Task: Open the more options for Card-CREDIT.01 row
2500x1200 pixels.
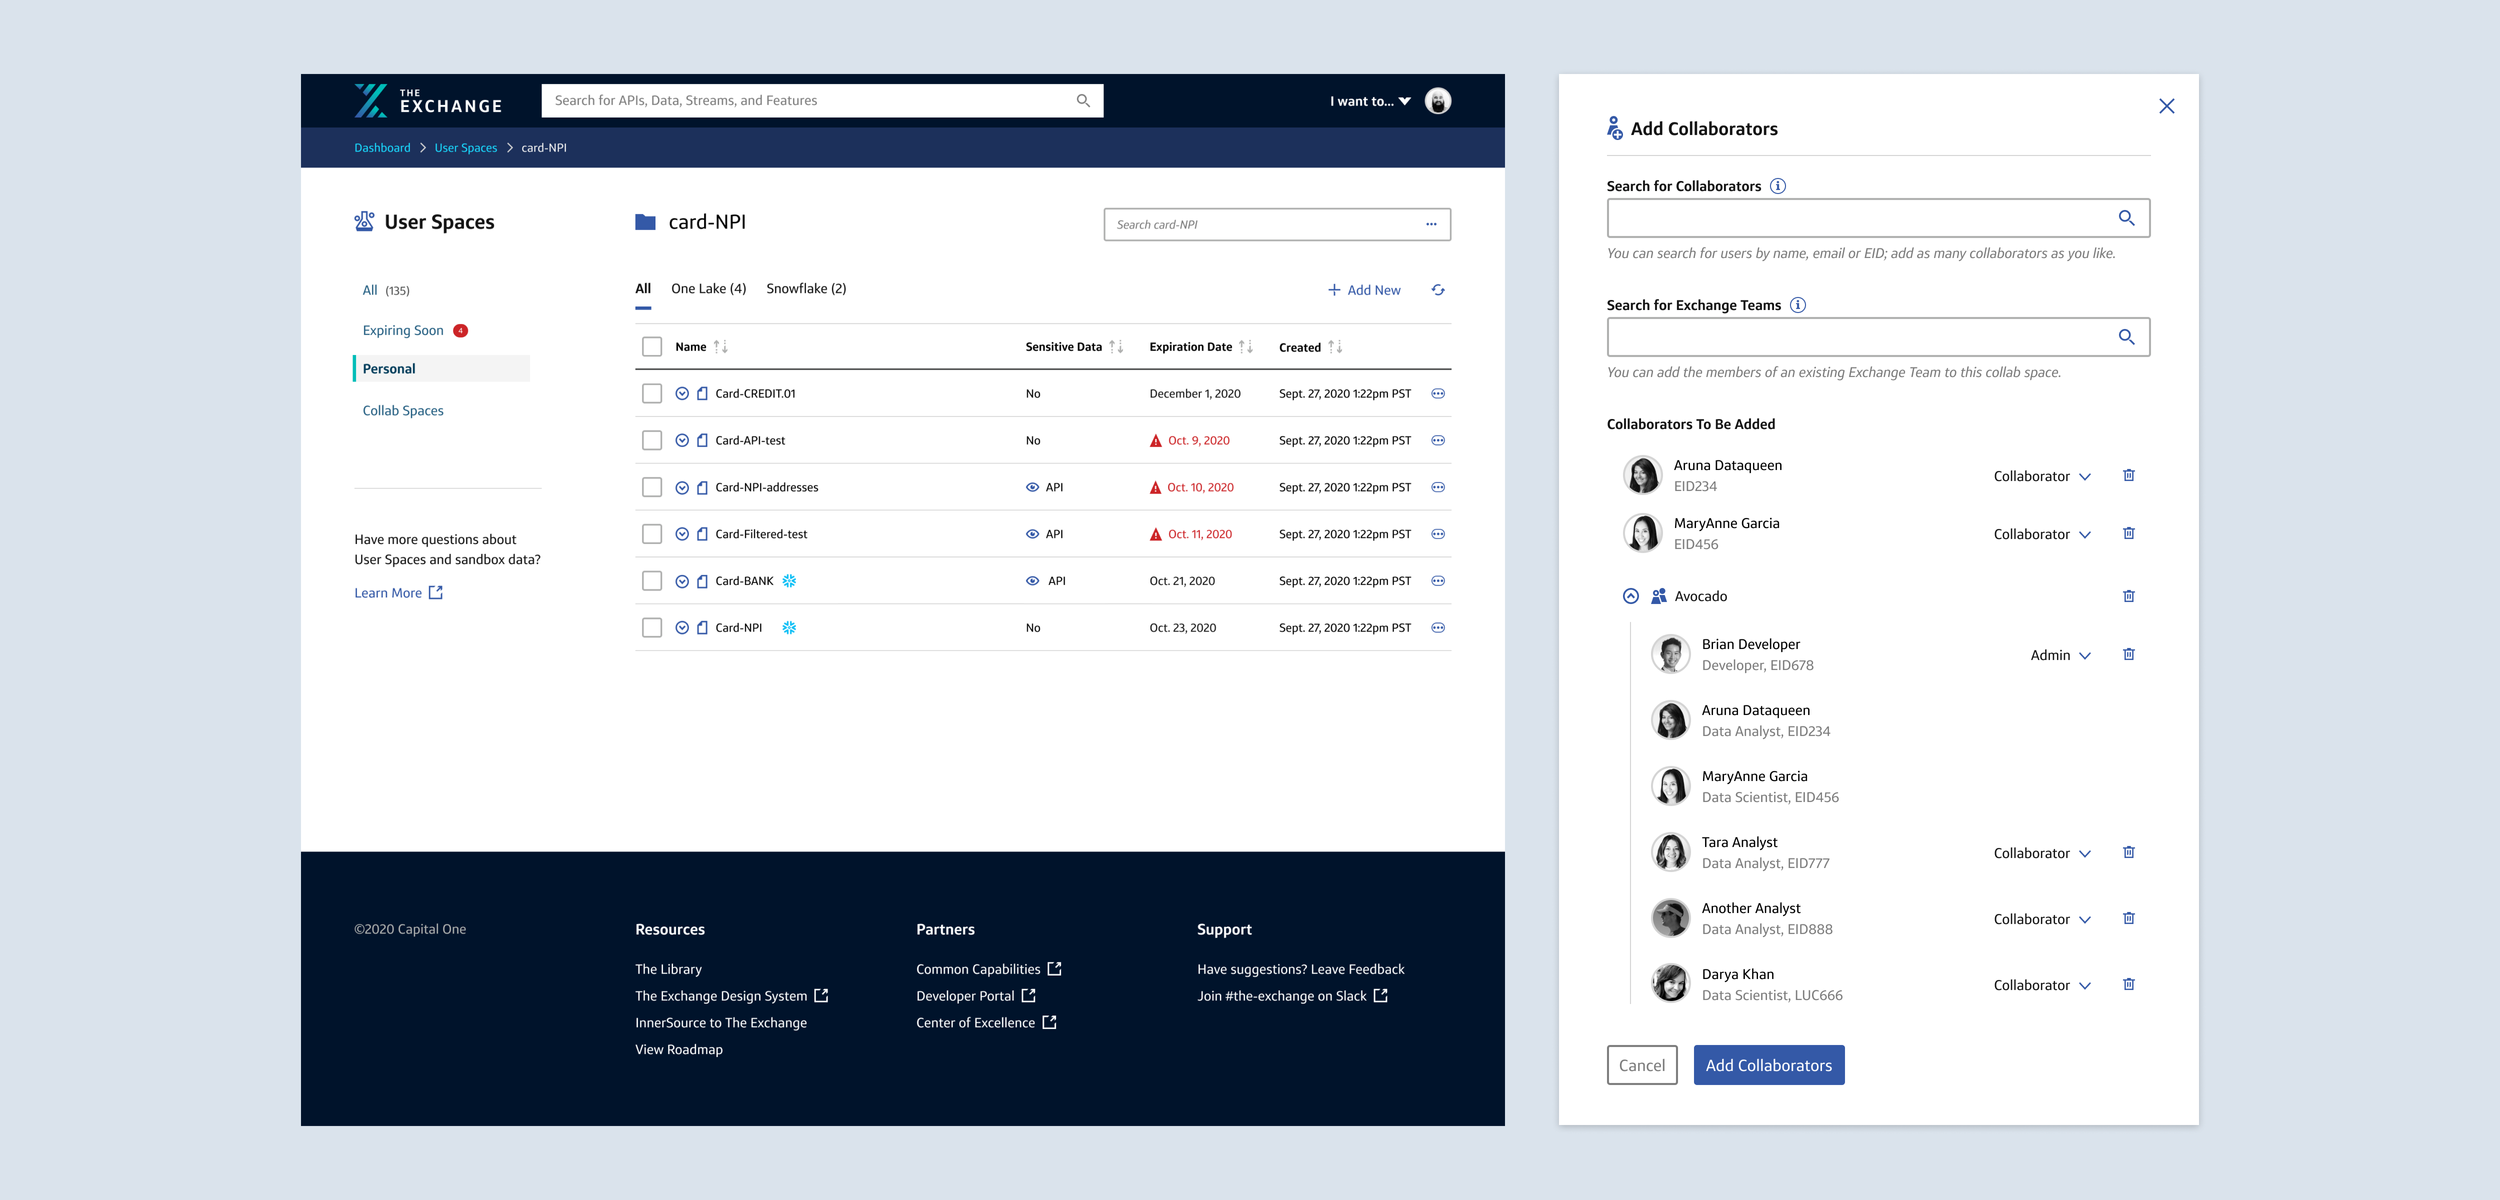Action: [1437, 394]
